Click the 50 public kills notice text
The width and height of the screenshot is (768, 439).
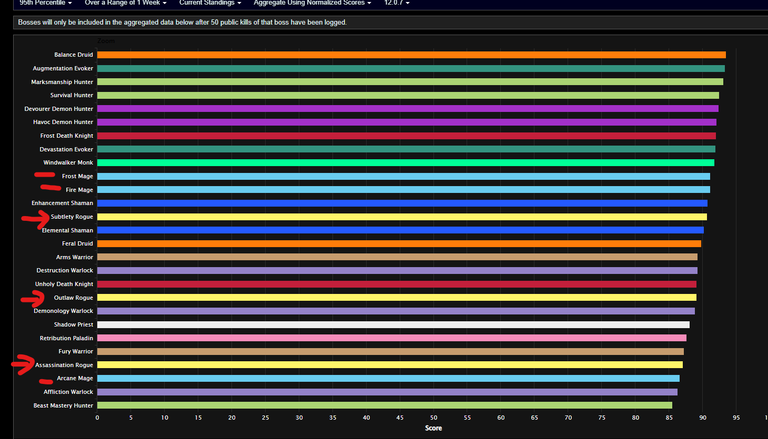click(182, 22)
